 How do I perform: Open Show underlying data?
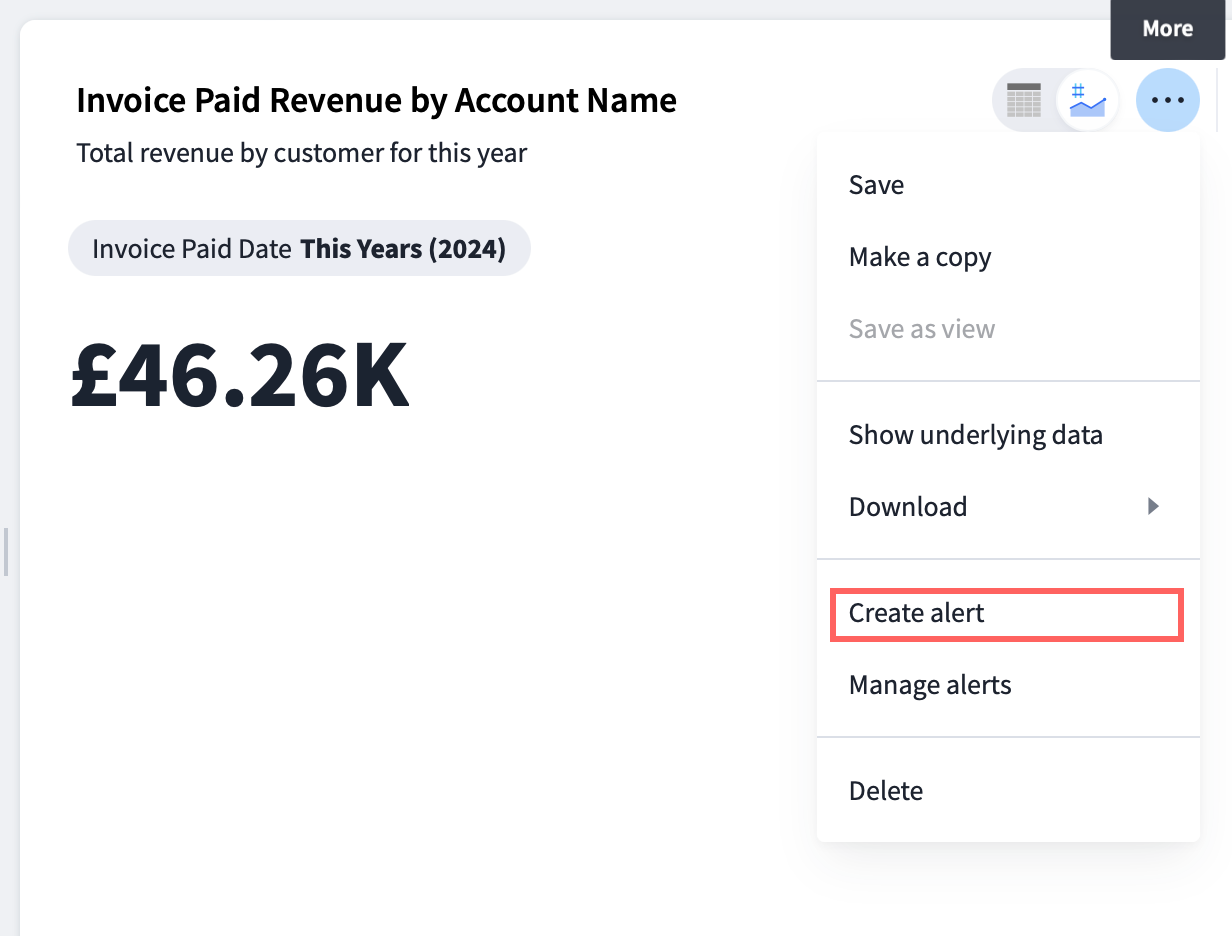tap(975, 435)
